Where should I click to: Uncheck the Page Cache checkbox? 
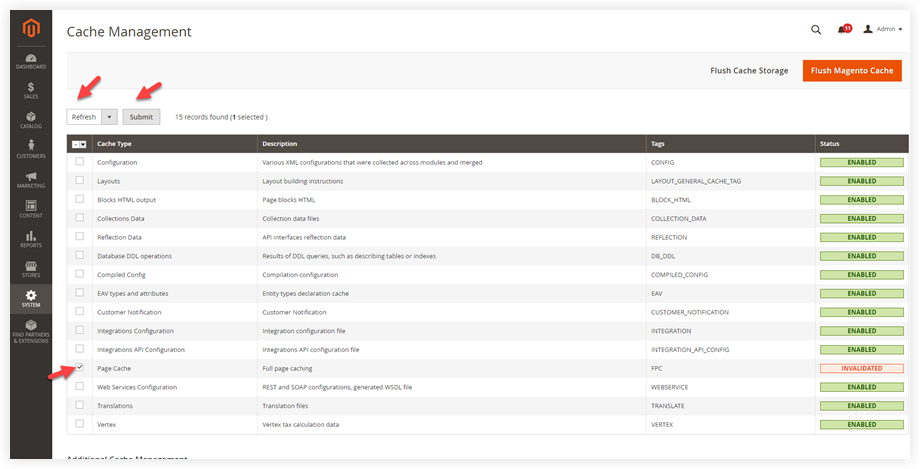[x=80, y=367]
